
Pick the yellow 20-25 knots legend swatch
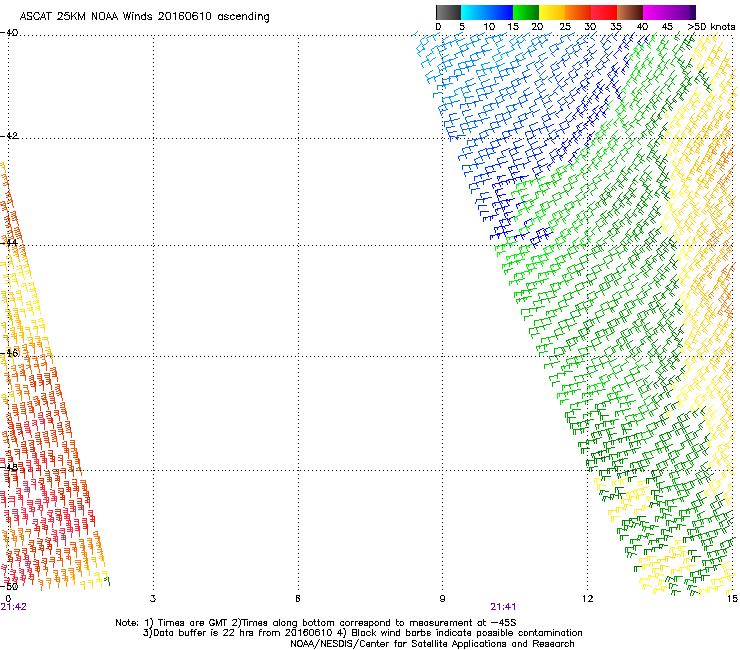(x=552, y=12)
